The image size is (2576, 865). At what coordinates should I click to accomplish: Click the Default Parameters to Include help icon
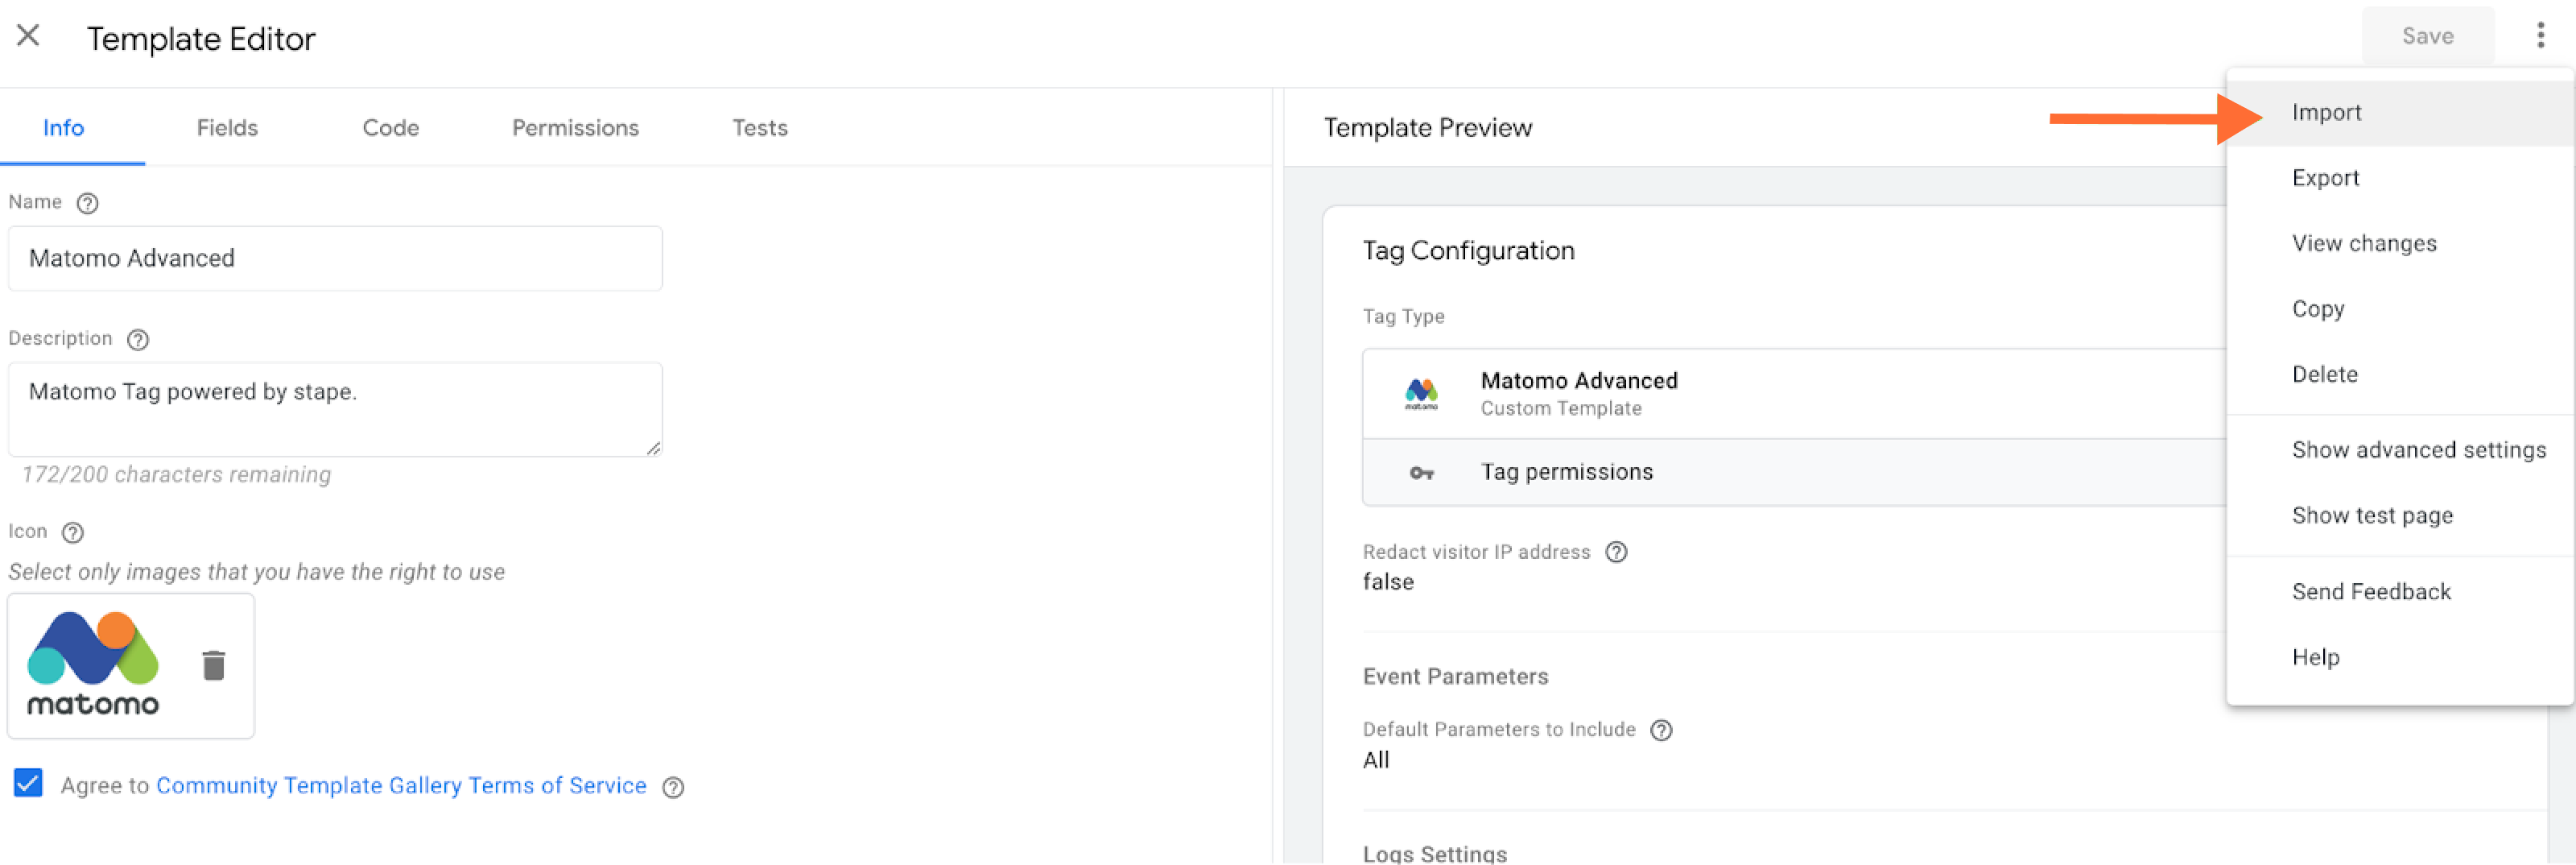click(x=1661, y=730)
